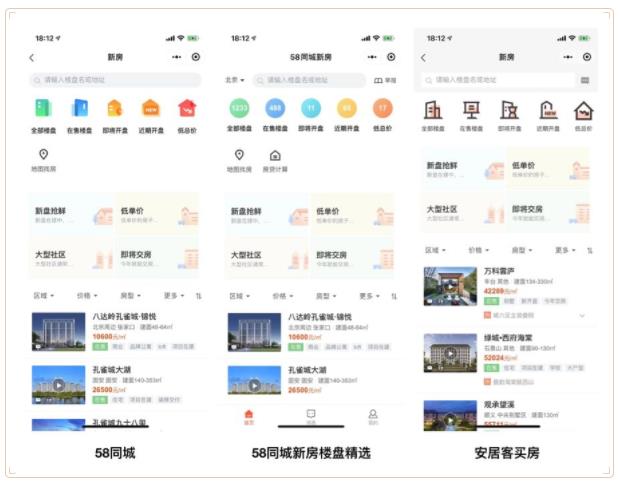Open the more (···) menu in 58同城 screen
This screenshot has height=482, width=620.
[x=176, y=57]
